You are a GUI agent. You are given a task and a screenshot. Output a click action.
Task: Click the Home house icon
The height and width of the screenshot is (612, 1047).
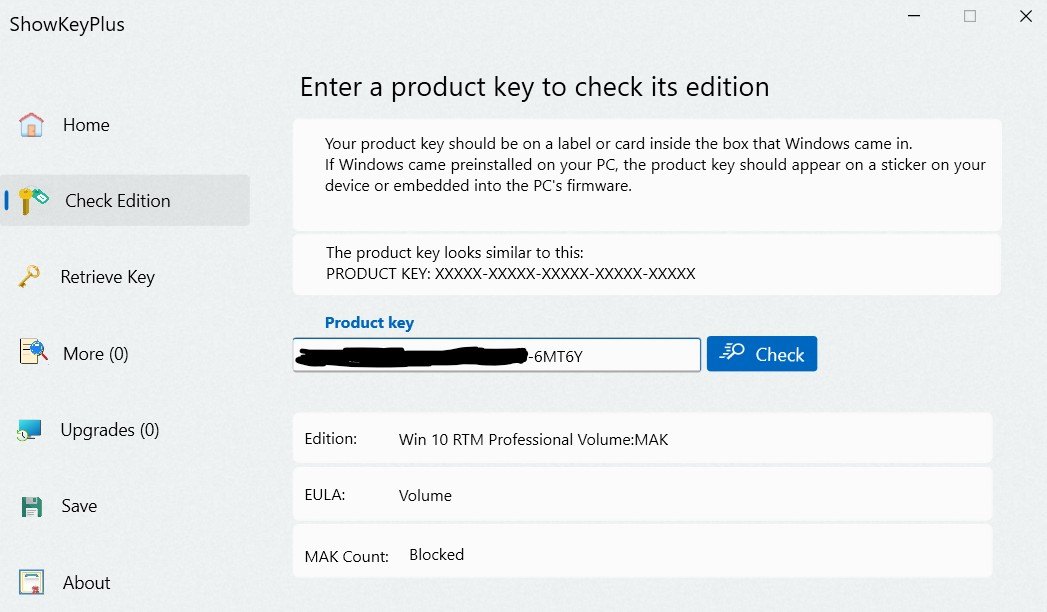(31, 125)
